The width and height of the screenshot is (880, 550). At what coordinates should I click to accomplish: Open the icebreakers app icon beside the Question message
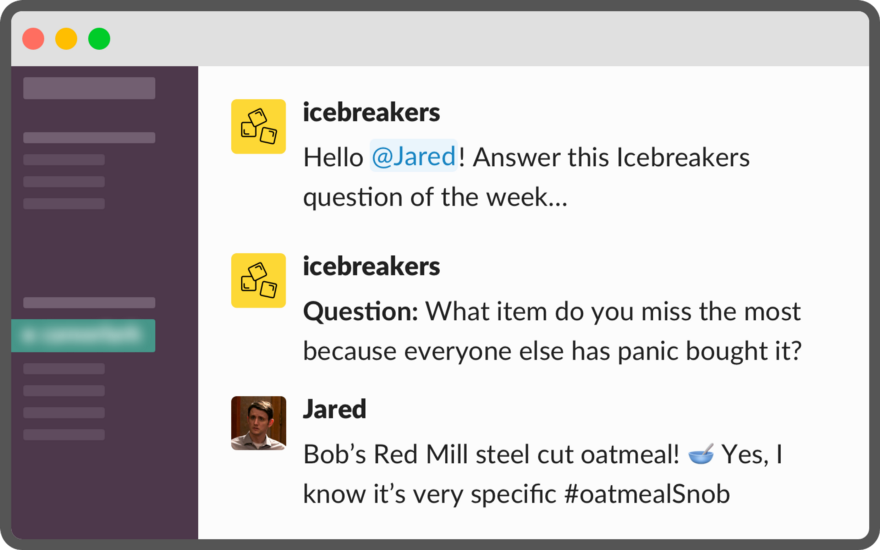tap(258, 280)
